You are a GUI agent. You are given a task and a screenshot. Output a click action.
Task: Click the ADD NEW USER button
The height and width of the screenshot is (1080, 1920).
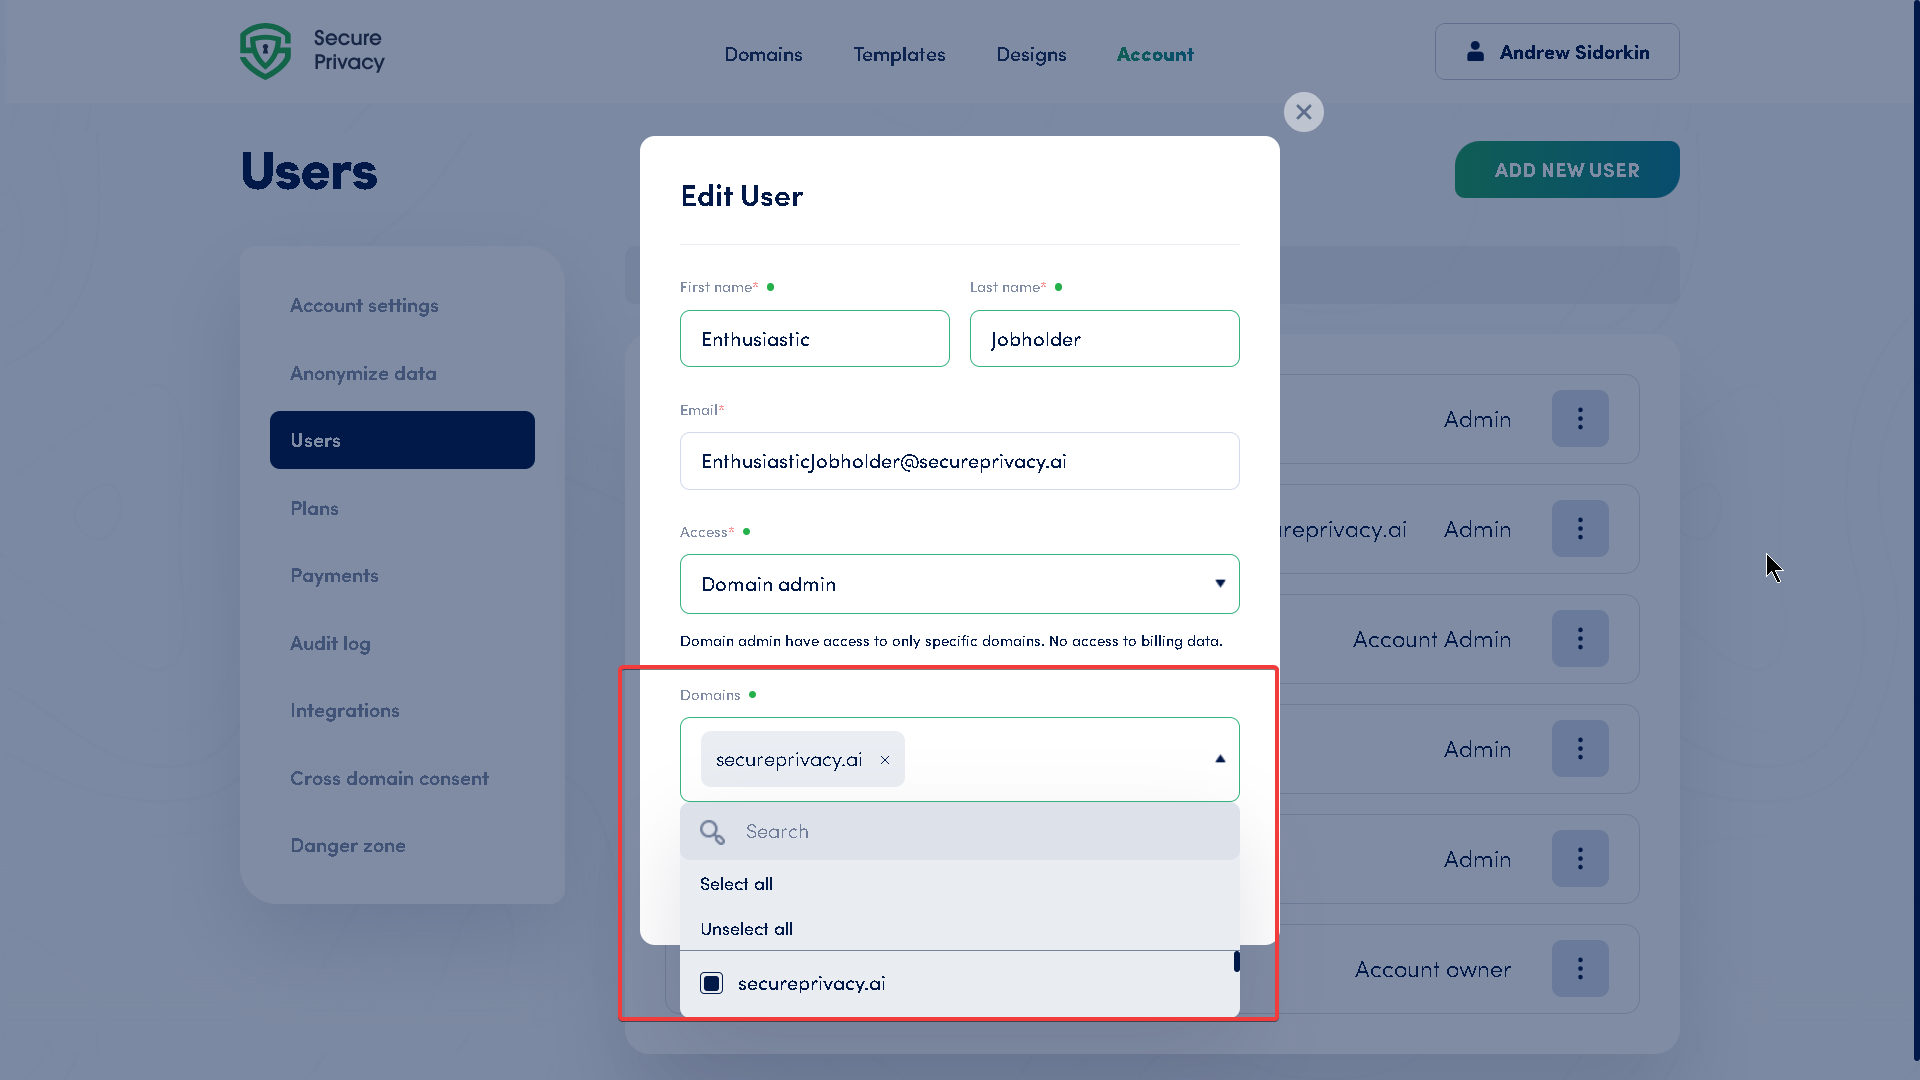point(1566,170)
